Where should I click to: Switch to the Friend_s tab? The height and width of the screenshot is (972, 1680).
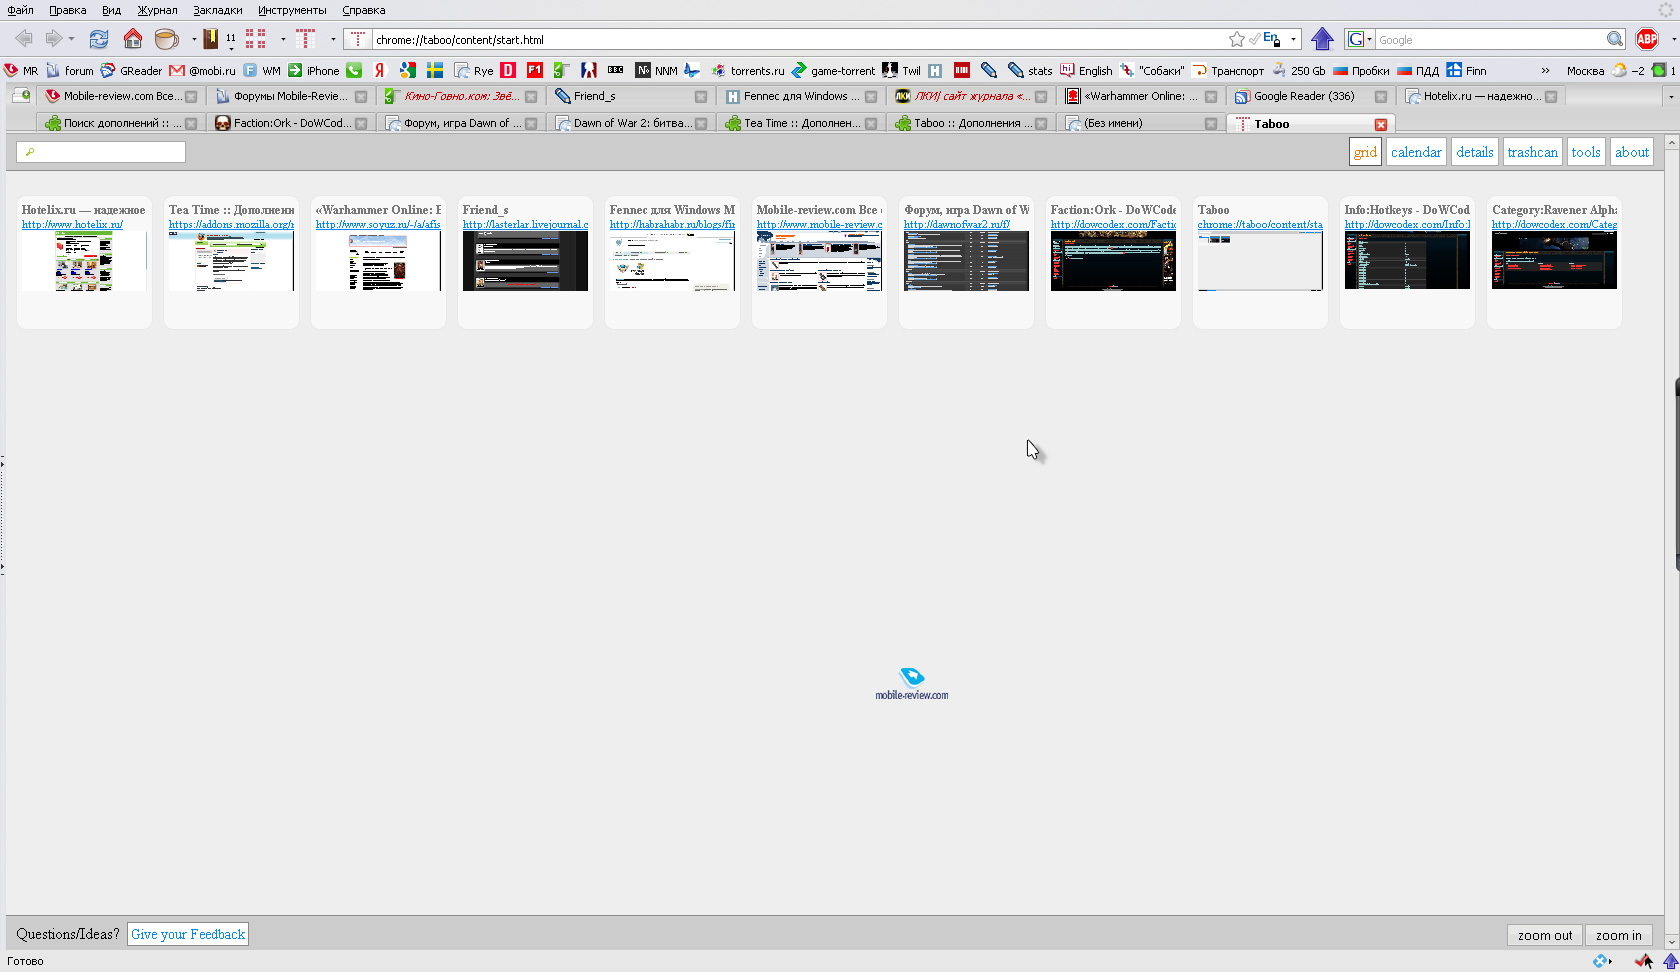tap(630, 96)
